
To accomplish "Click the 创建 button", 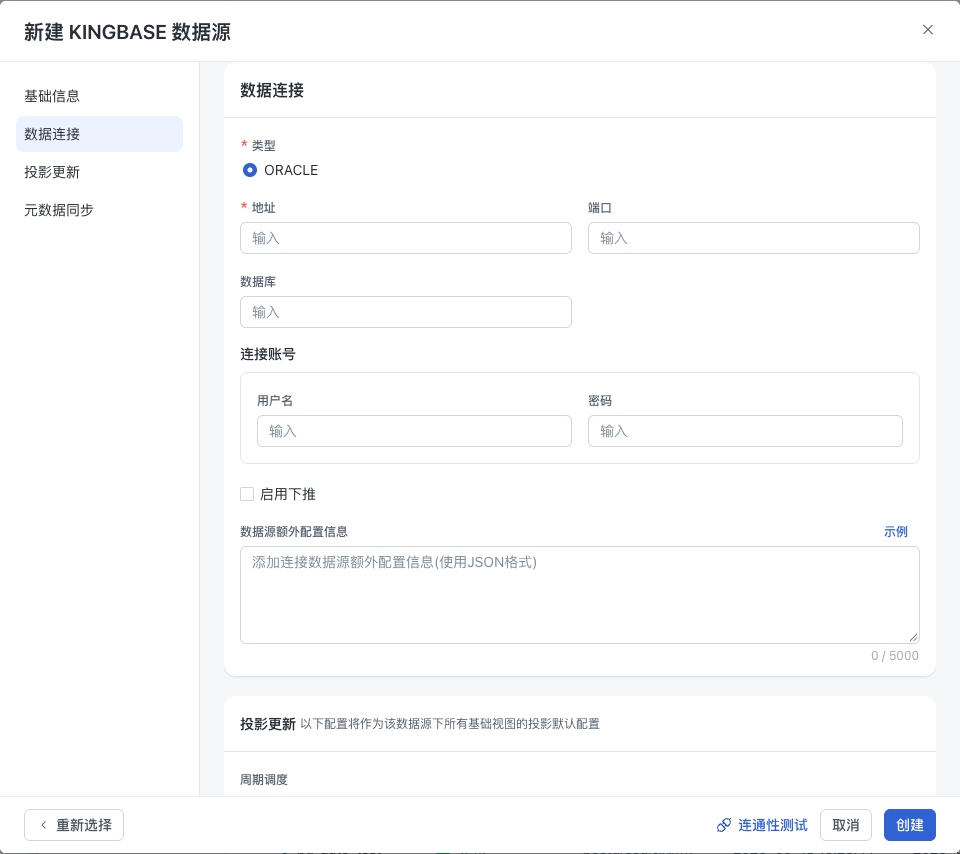I will (909, 825).
